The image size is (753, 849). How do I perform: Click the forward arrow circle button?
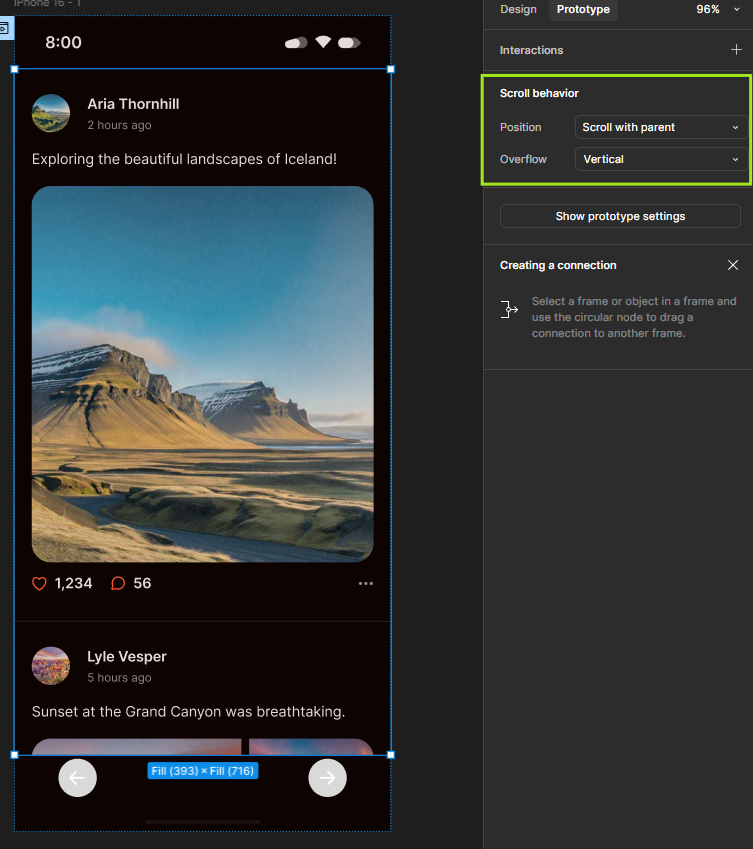pyautogui.click(x=328, y=778)
